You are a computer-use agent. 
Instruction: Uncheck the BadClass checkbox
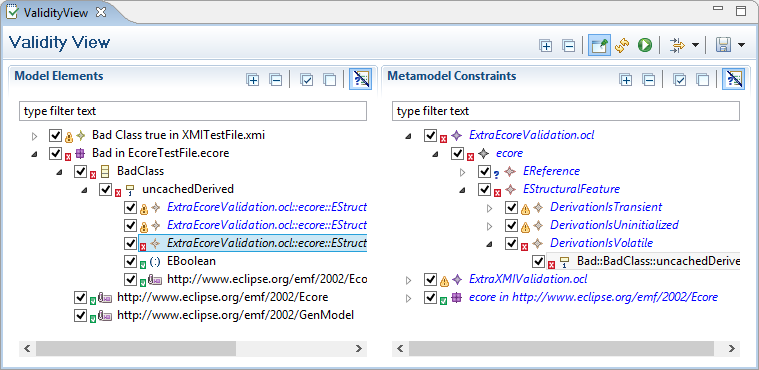[80, 171]
